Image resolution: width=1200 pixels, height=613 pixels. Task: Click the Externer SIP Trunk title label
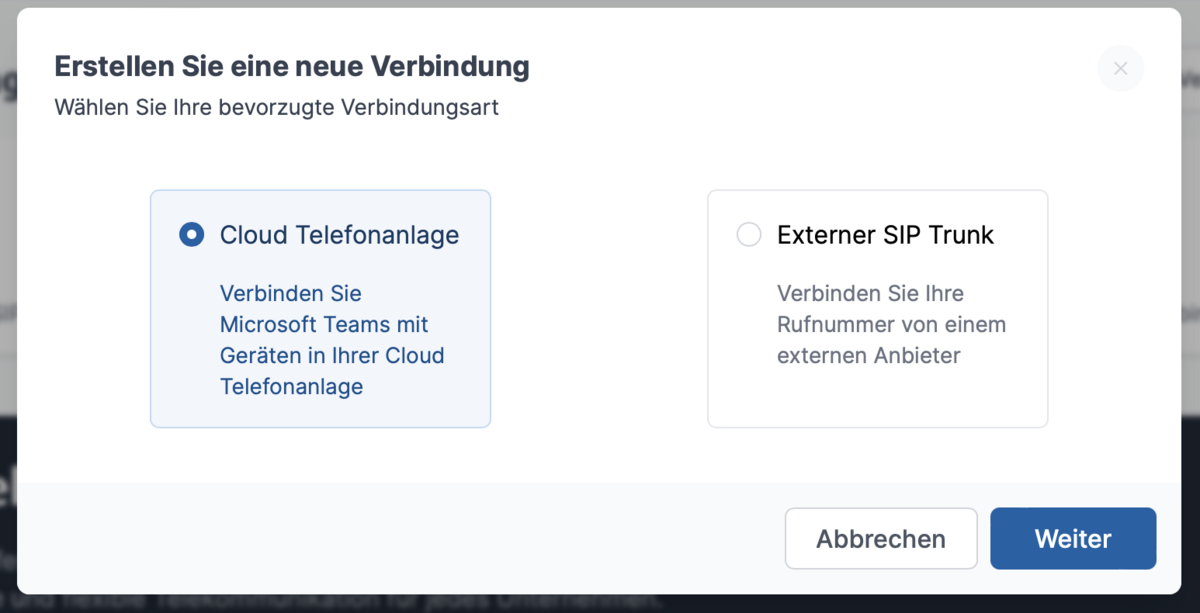click(885, 235)
